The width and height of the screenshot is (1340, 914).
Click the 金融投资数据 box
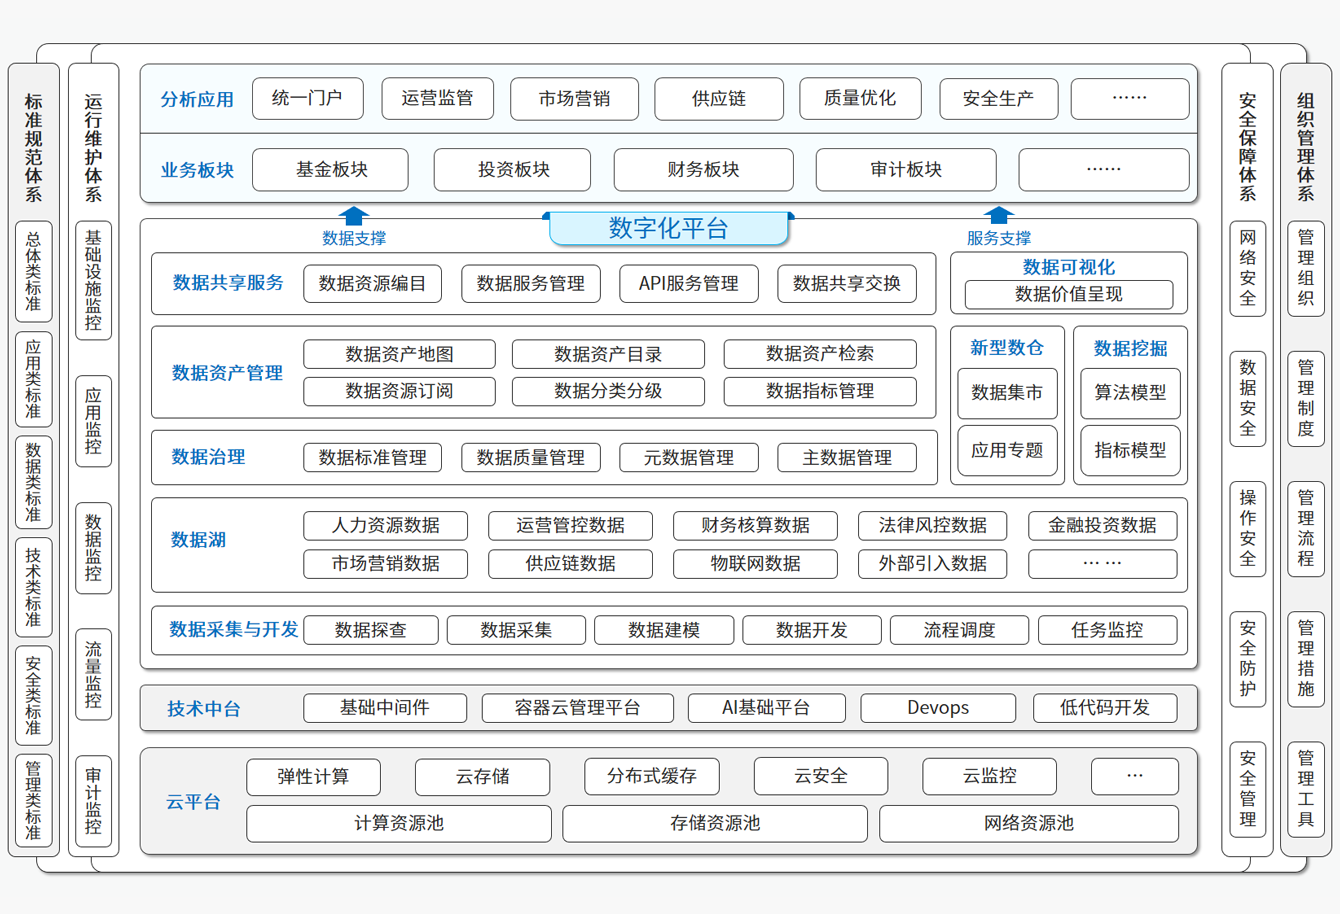click(x=1103, y=526)
